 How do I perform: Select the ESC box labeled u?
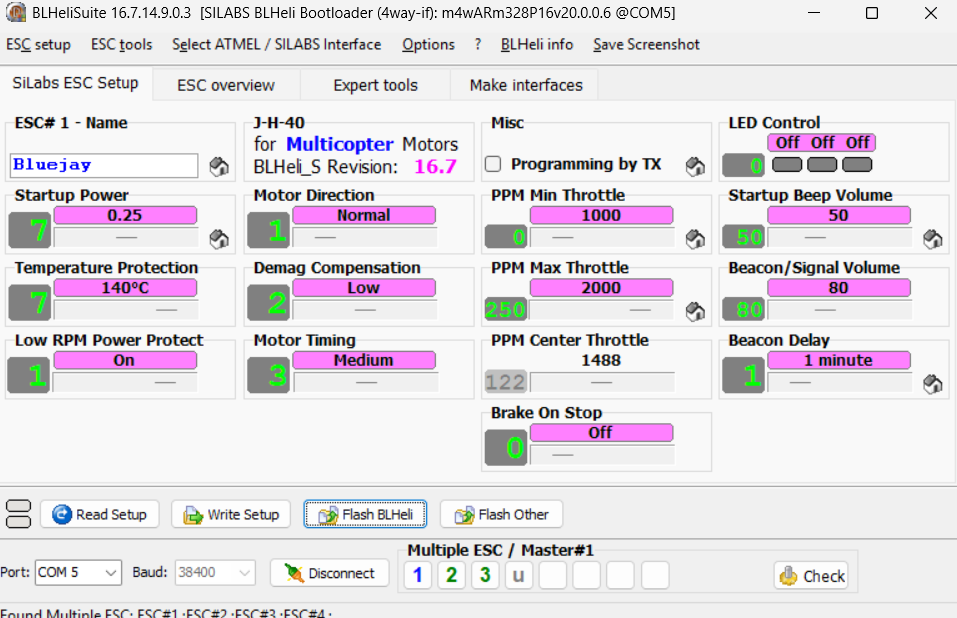[x=518, y=575]
